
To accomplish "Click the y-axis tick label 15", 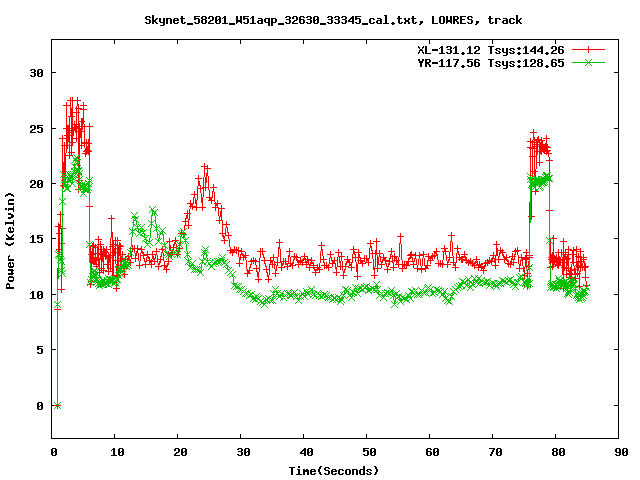I will (x=36, y=239).
